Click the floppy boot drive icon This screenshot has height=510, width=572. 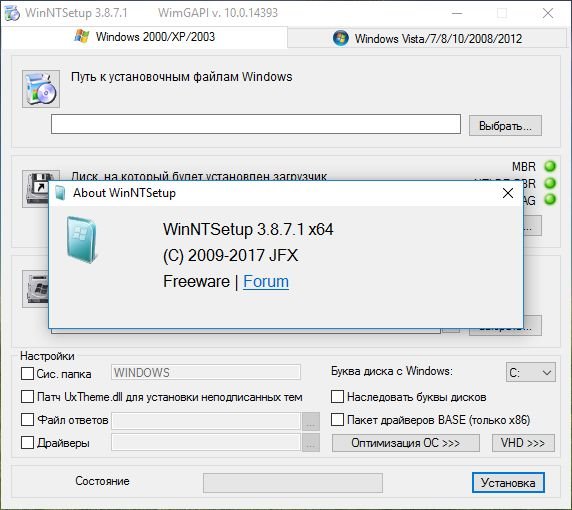(35, 189)
